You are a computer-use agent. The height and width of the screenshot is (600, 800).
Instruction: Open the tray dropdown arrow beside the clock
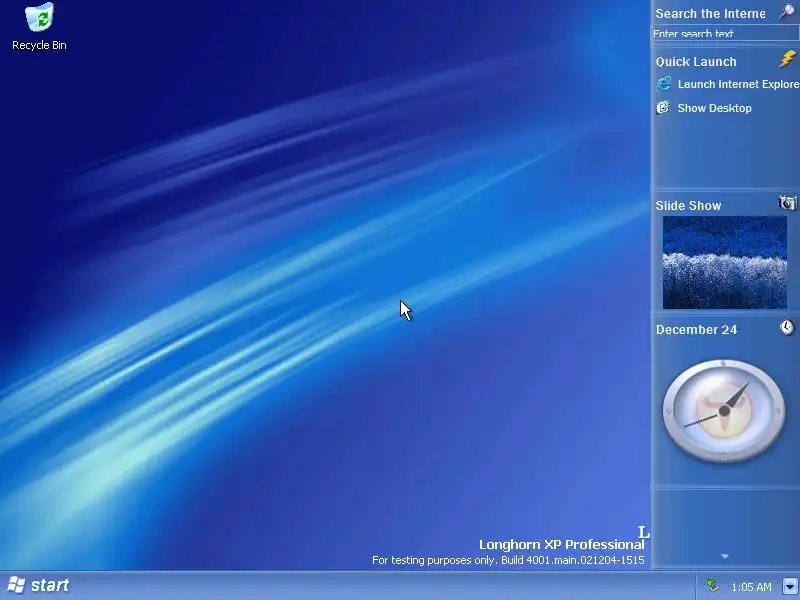point(790,586)
